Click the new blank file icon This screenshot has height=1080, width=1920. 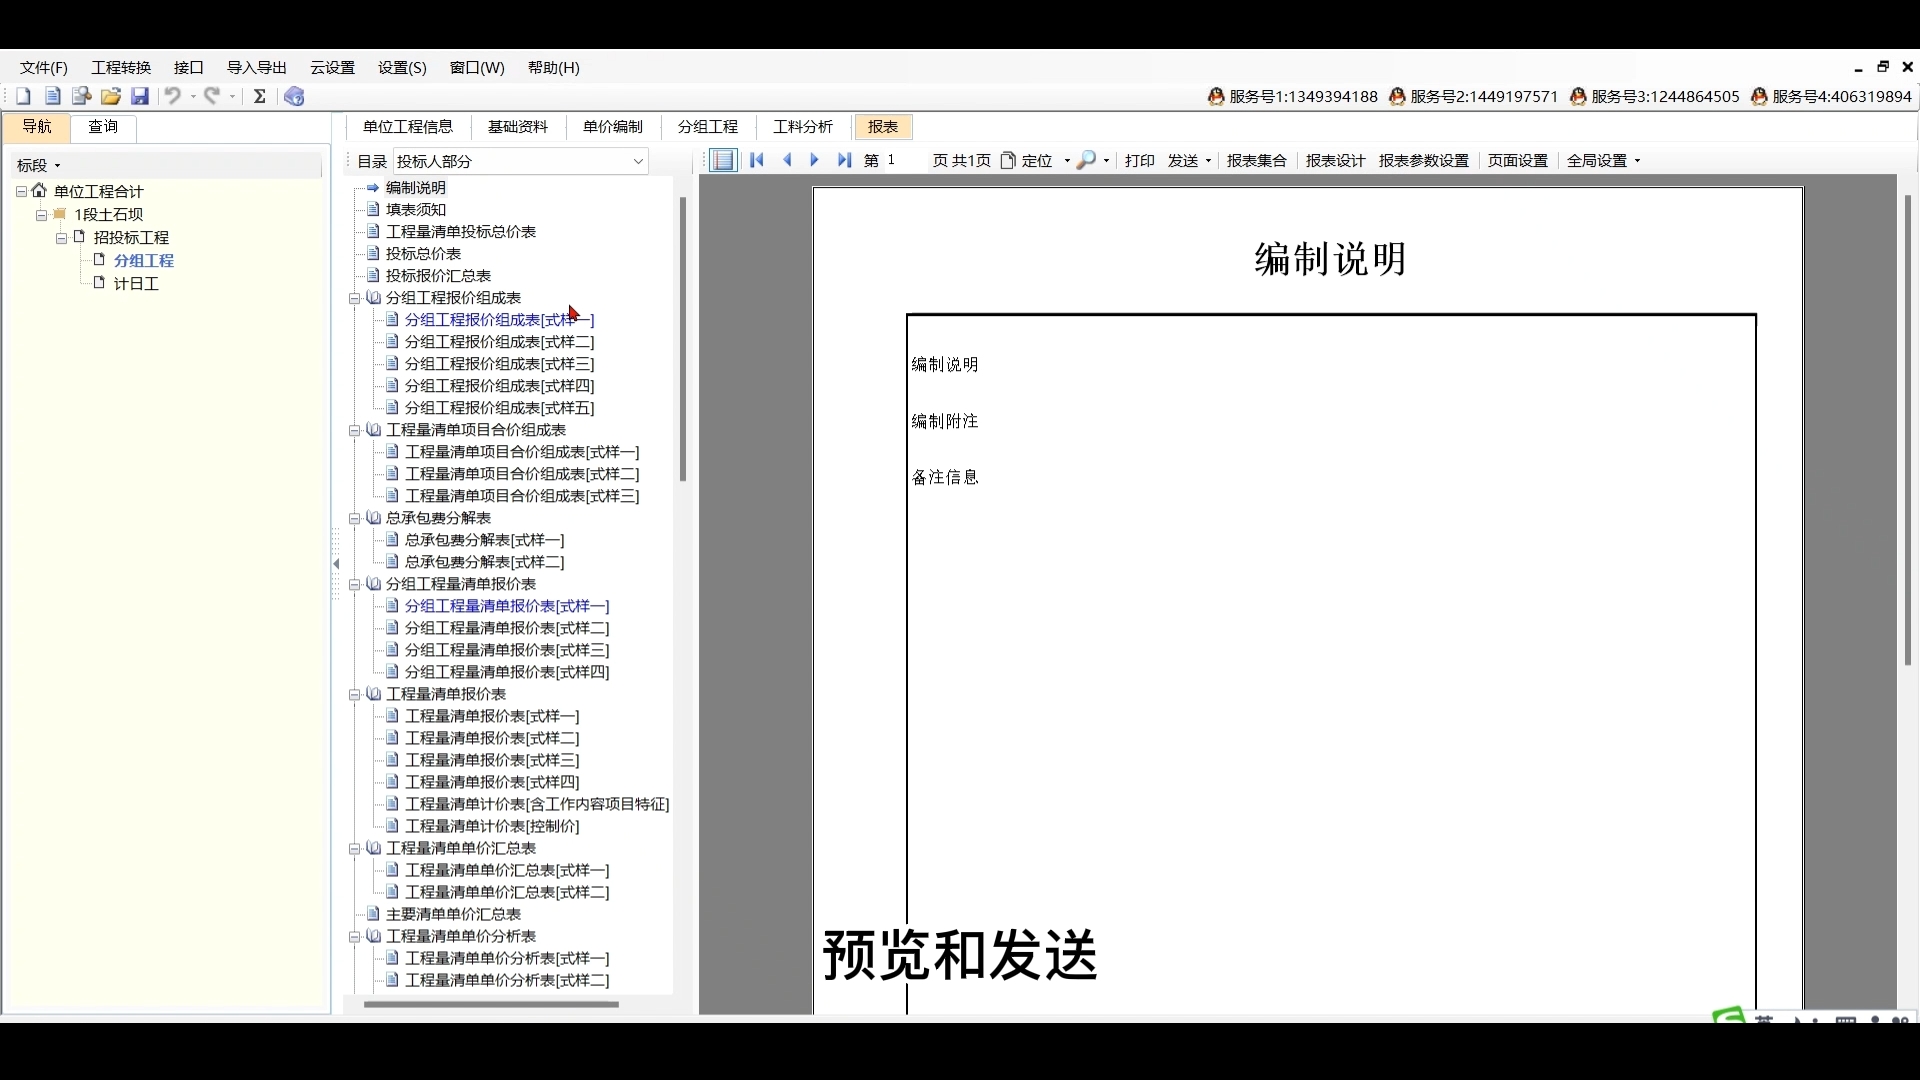24,96
